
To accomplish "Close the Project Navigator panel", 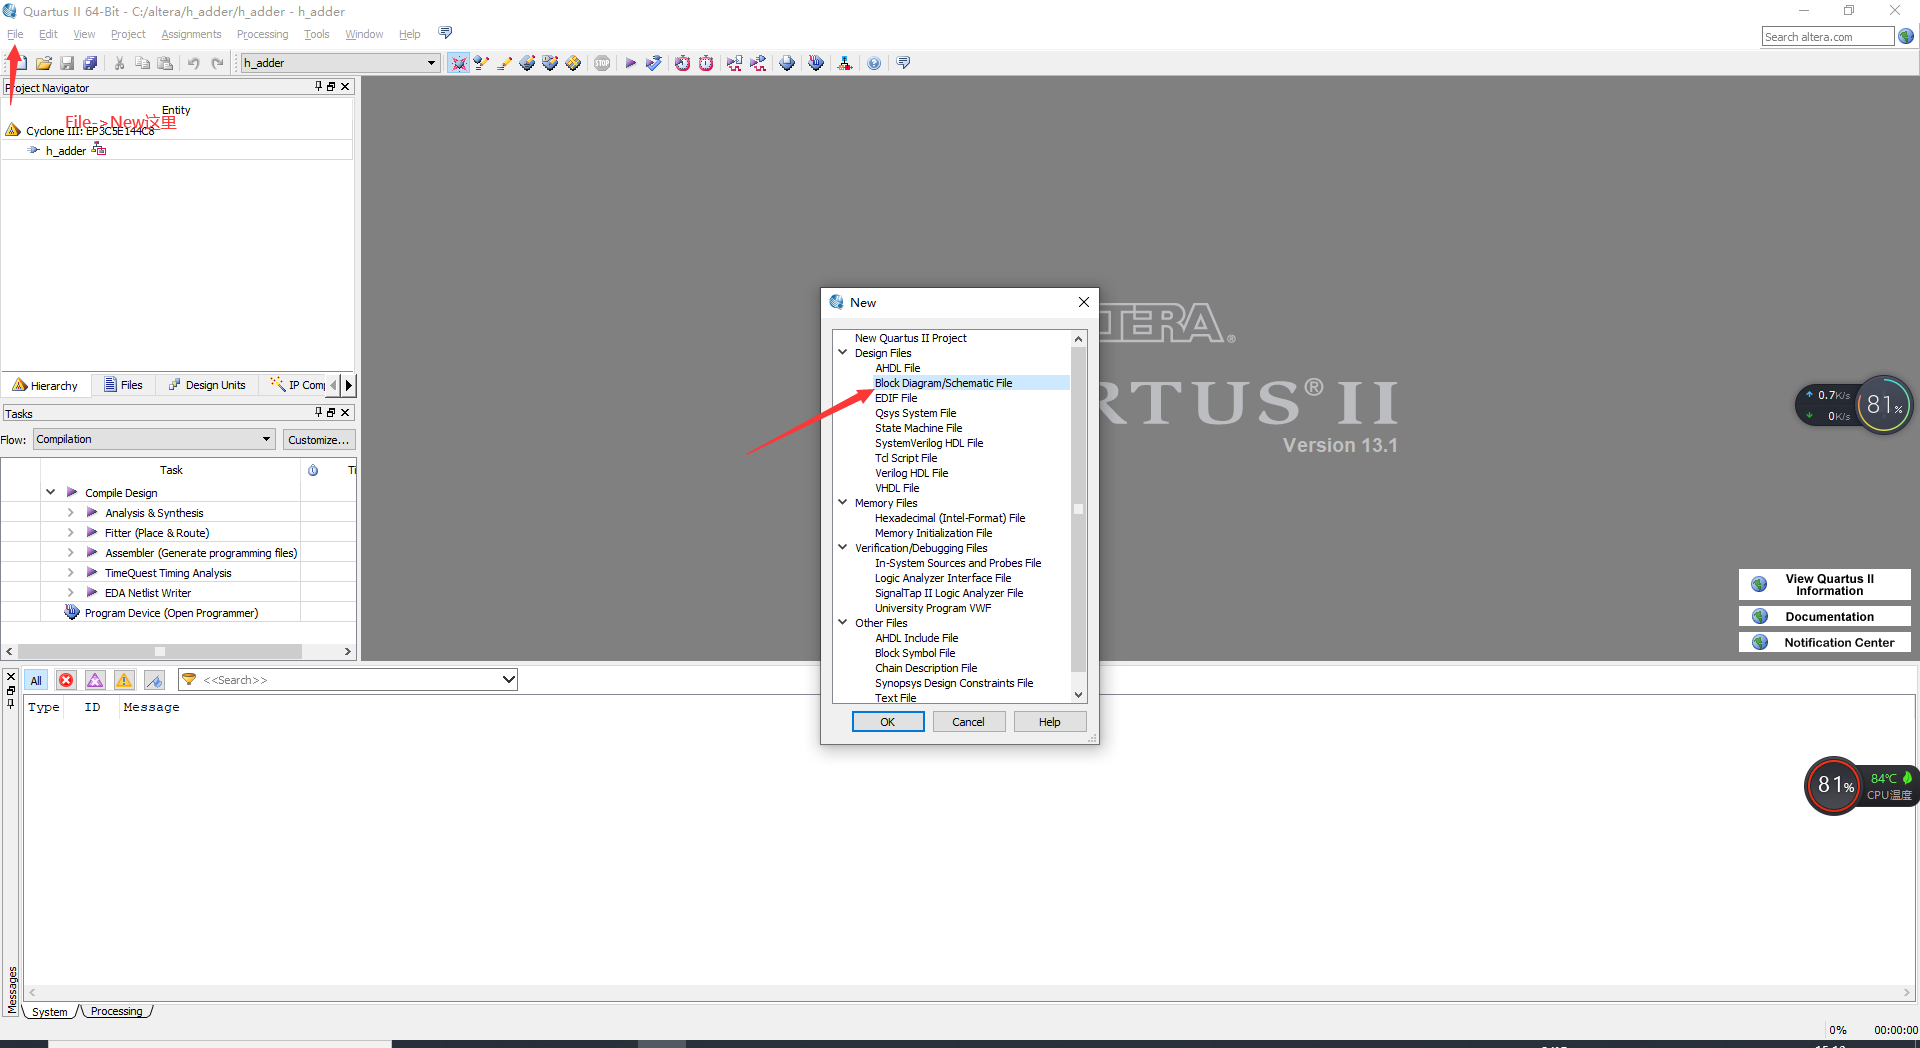I will [345, 87].
